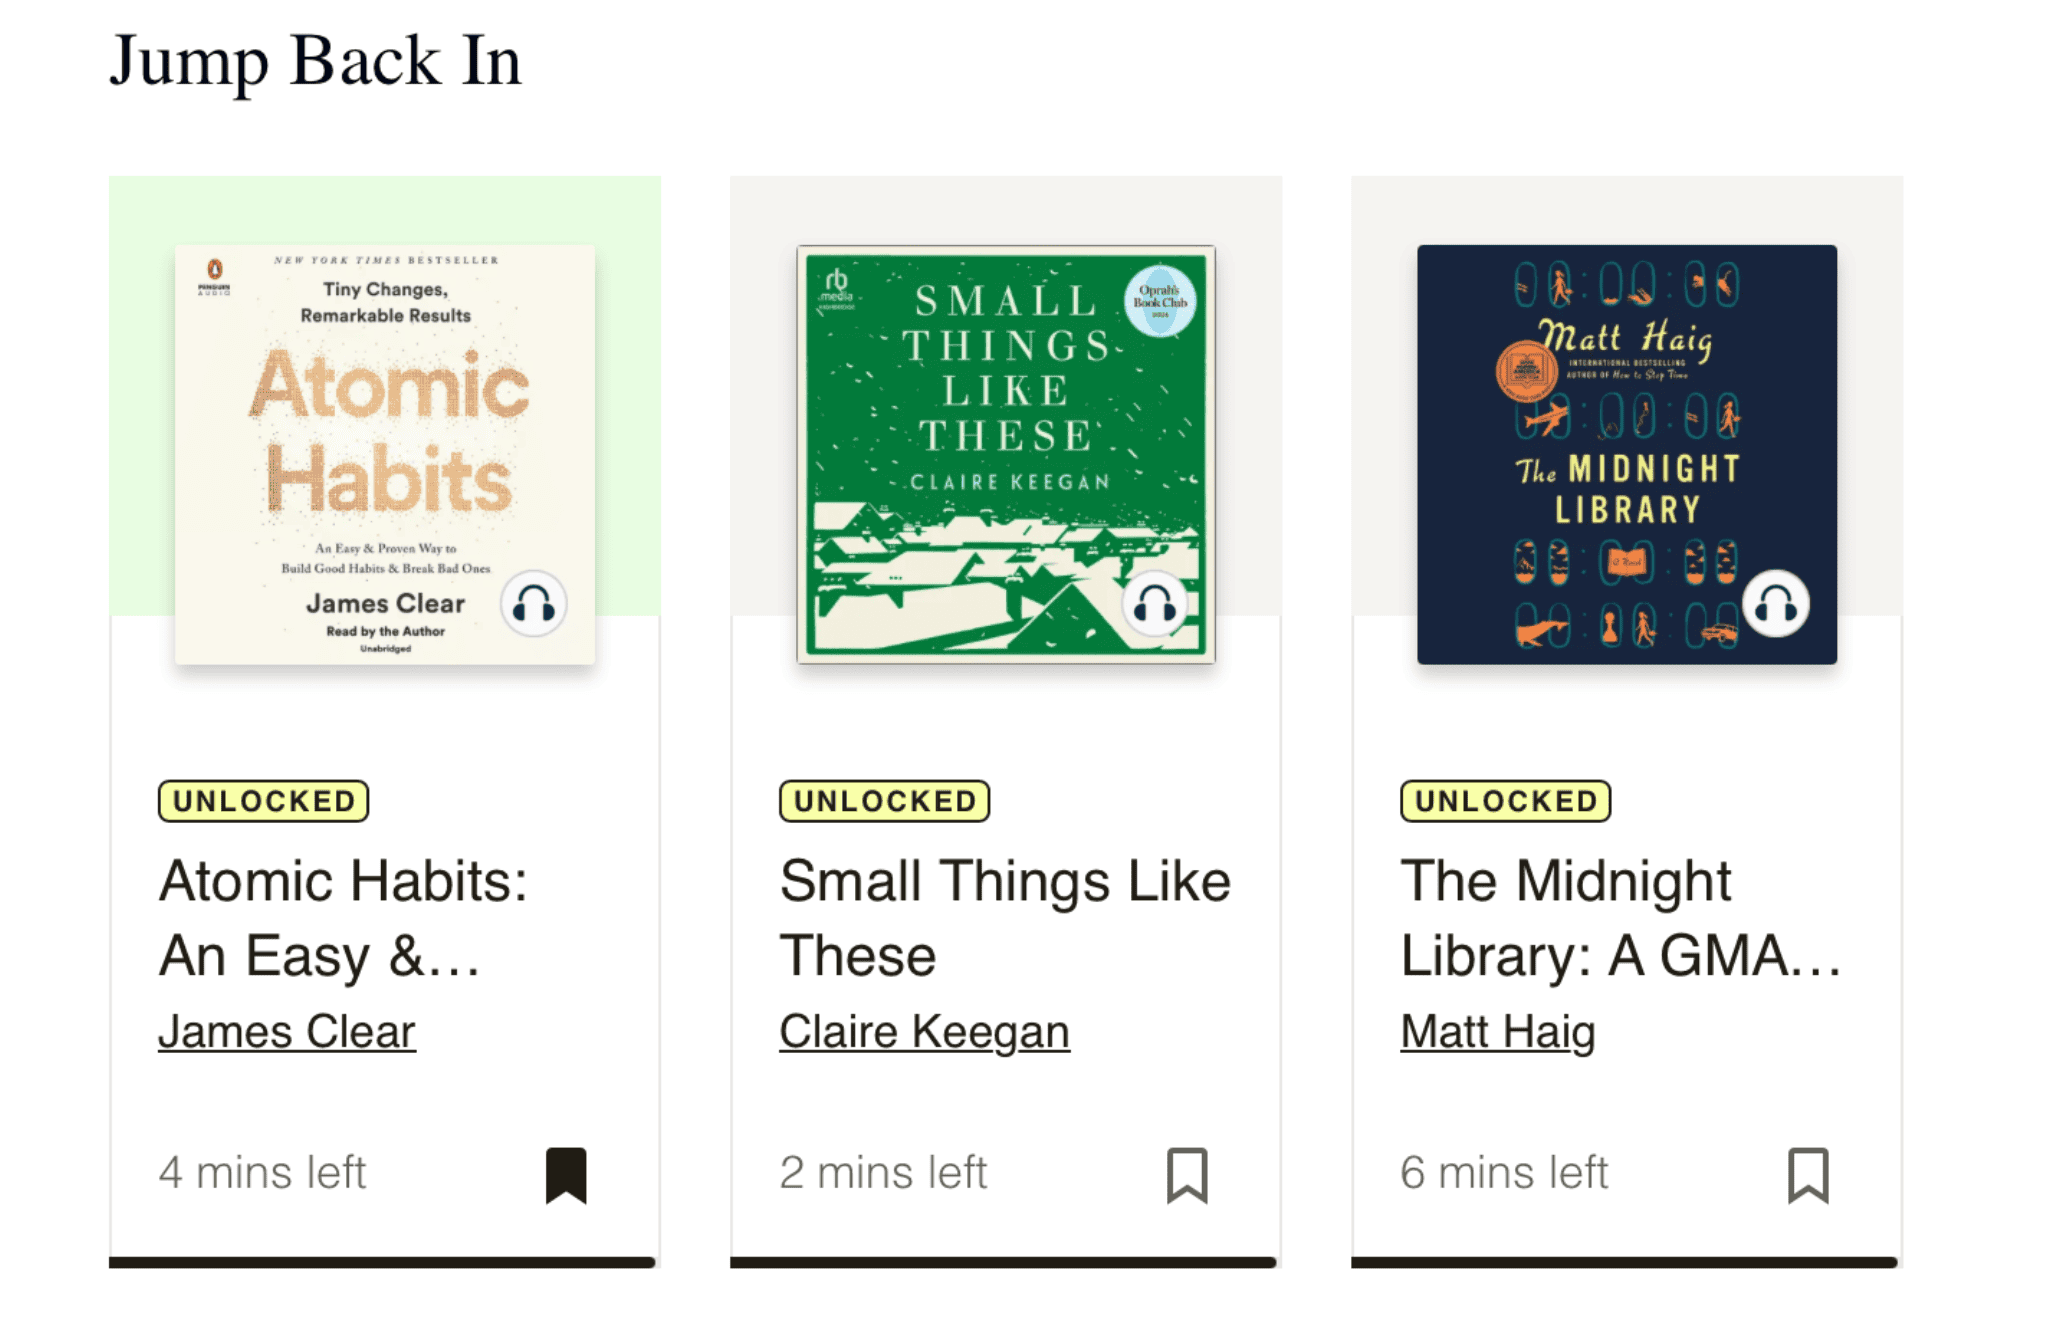Click the UNLOCKED badge on Atomic Habits
Viewport: 2048px width, 1330px height.
(x=262, y=799)
